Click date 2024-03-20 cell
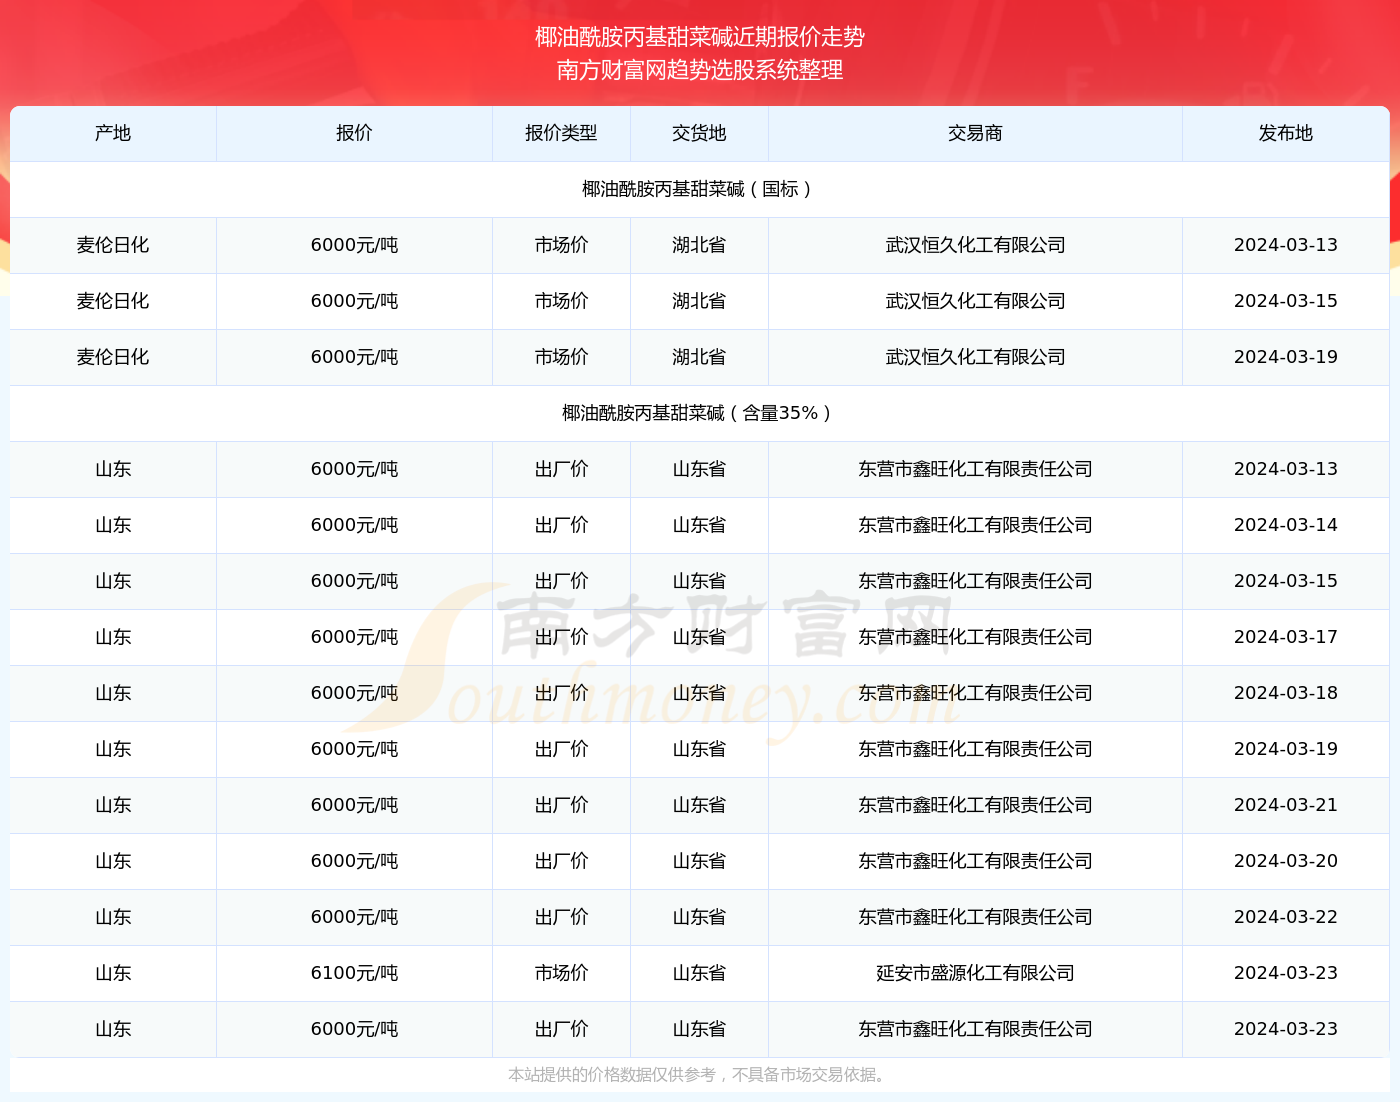 point(1285,861)
